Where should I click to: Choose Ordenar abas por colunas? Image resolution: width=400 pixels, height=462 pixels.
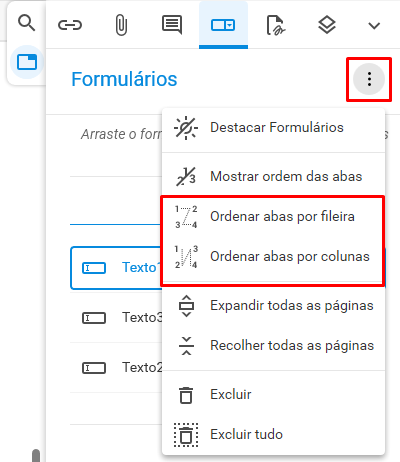[x=273, y=257]
